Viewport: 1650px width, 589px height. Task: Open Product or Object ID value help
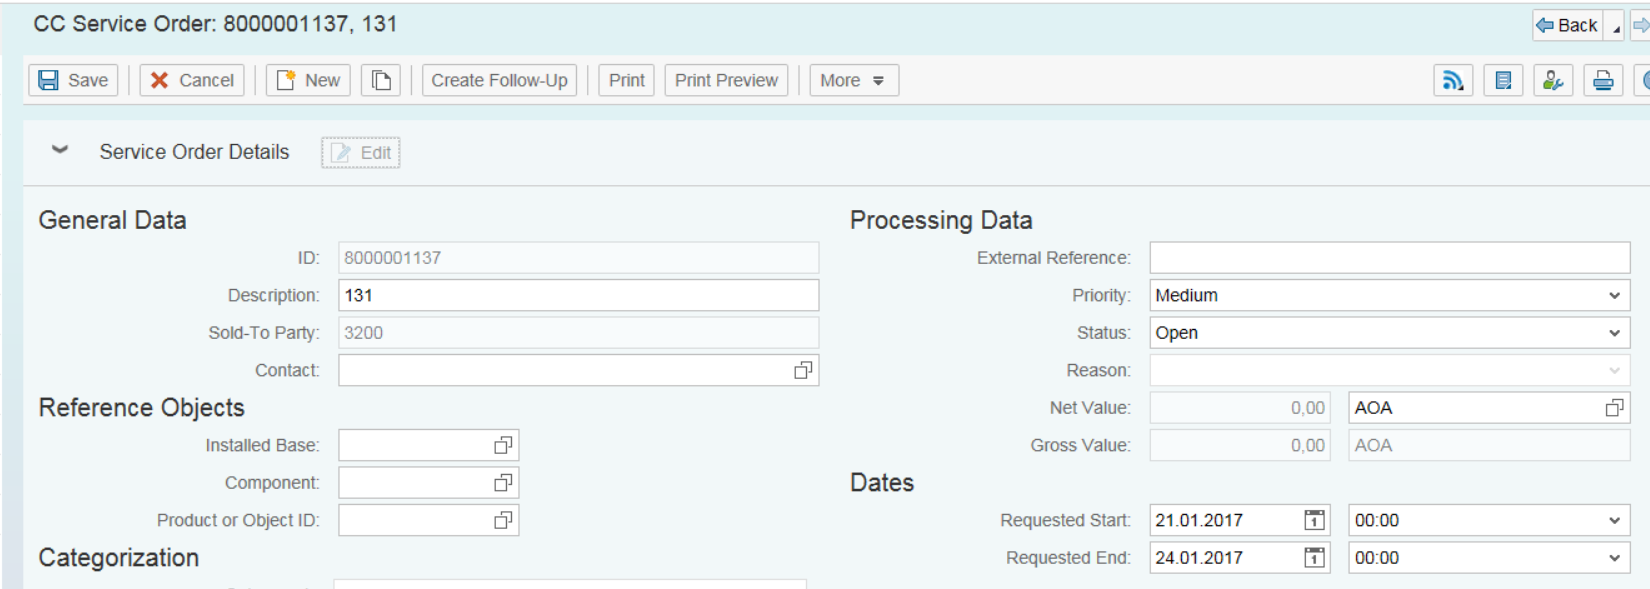click(x=503, y=520)
